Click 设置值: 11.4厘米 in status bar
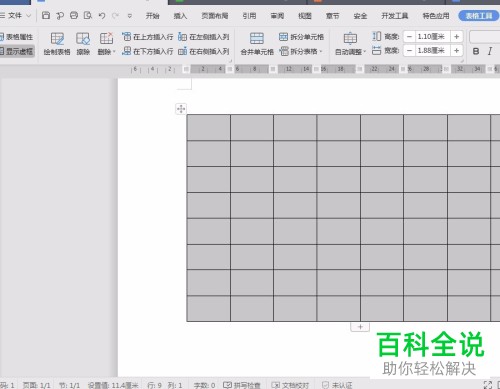Image resolution: width=500 pixels, height=389 pixels. (113, 385)
